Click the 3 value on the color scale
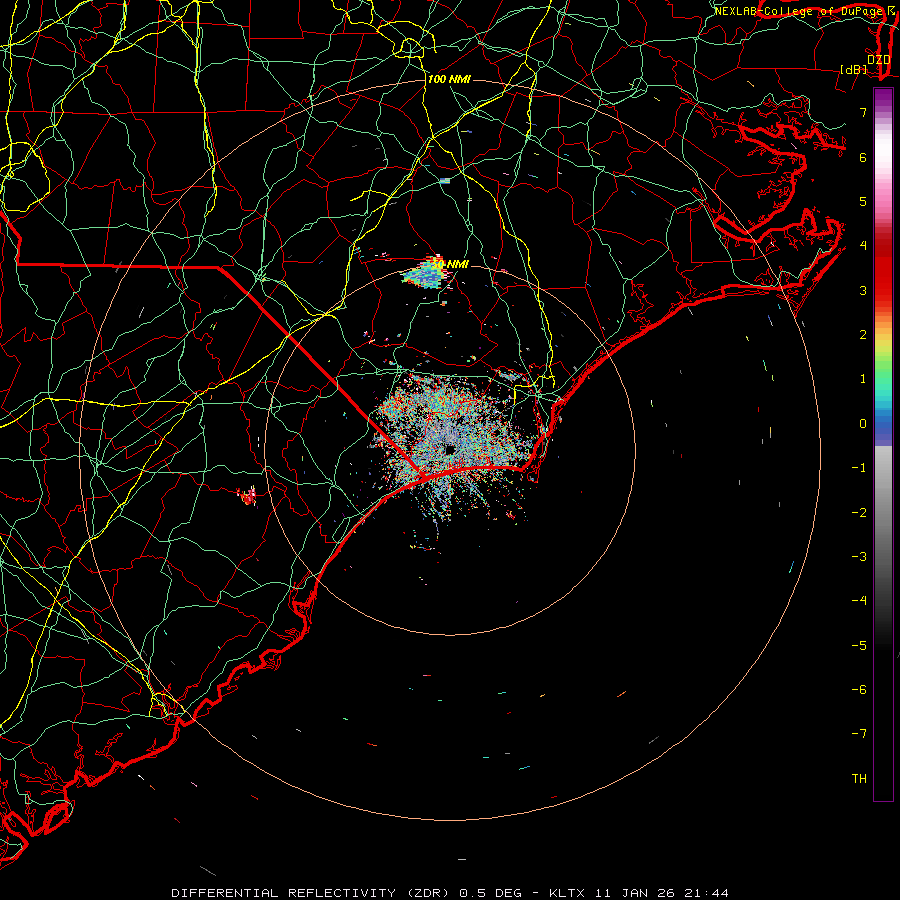 click(x=863, y=290)
